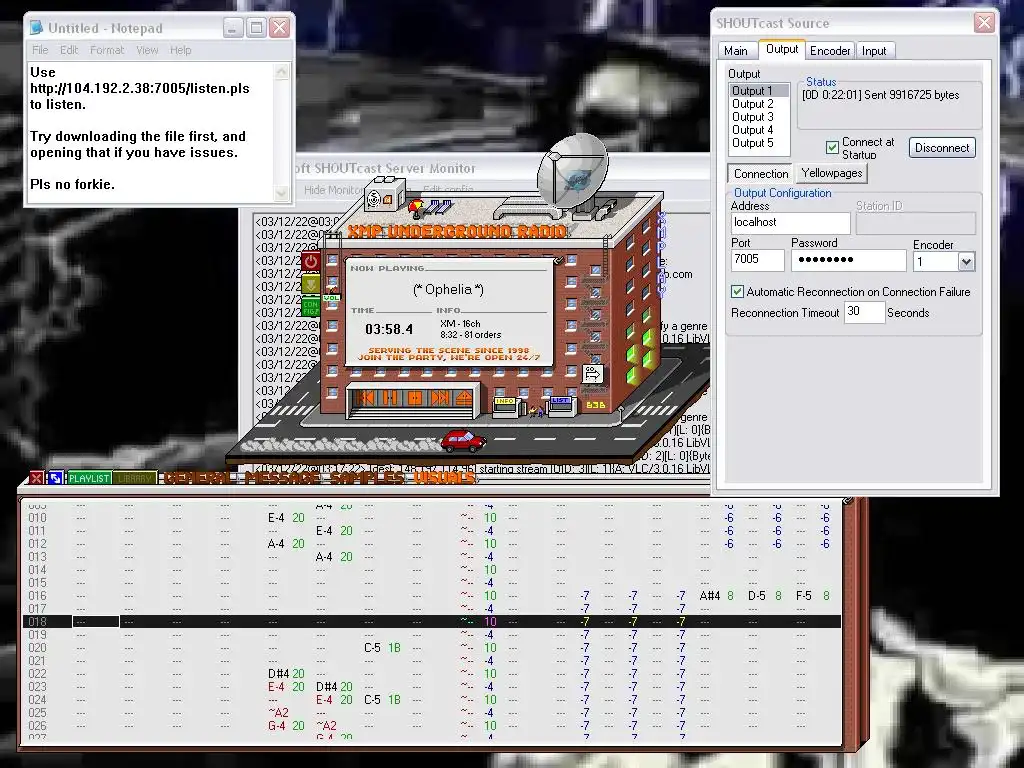Select Output 4 in the output list
The width and height of the screenshot is (1024, 768).
tap(759, 130)
